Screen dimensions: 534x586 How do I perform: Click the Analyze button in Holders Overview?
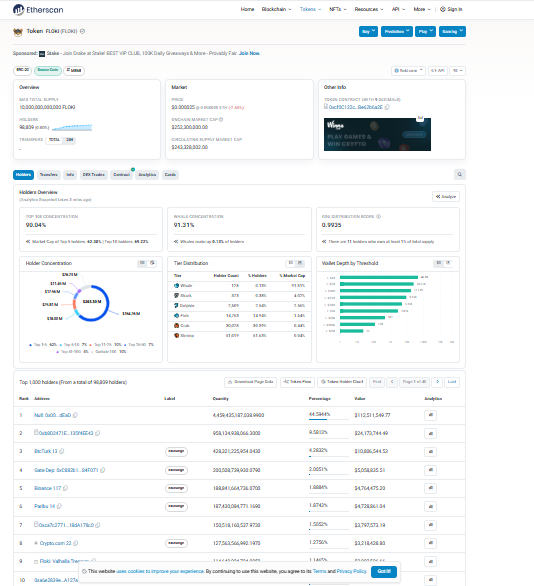tap(446, 197)
